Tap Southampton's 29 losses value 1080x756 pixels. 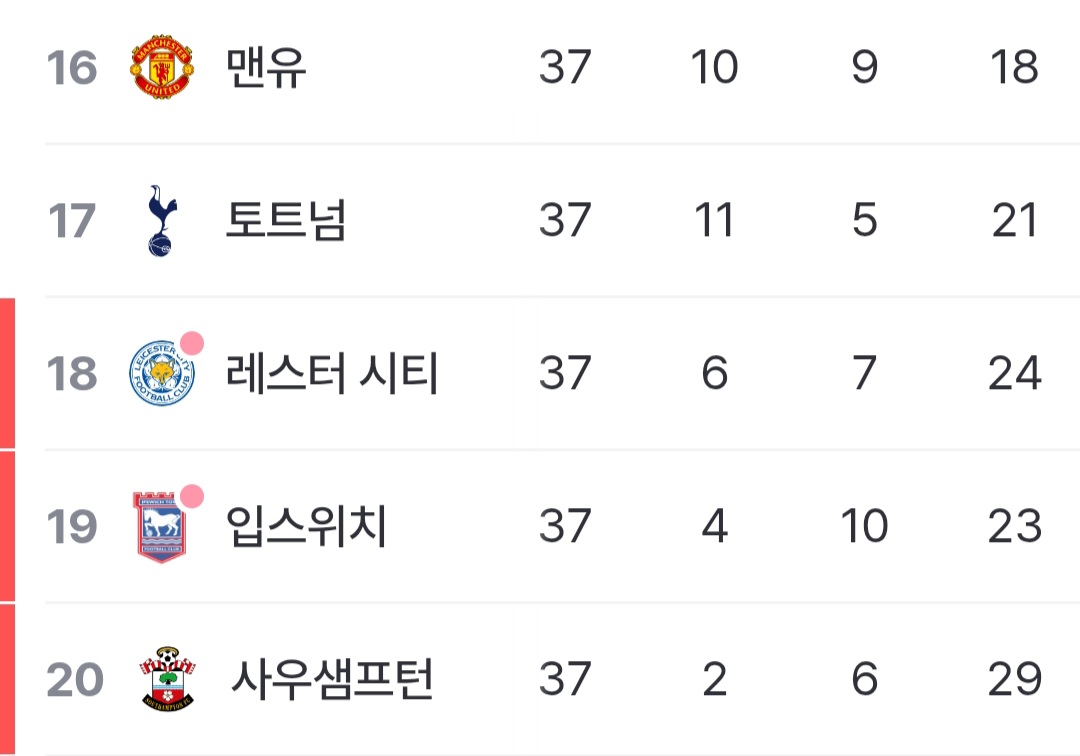click(x=1015, y=679)
